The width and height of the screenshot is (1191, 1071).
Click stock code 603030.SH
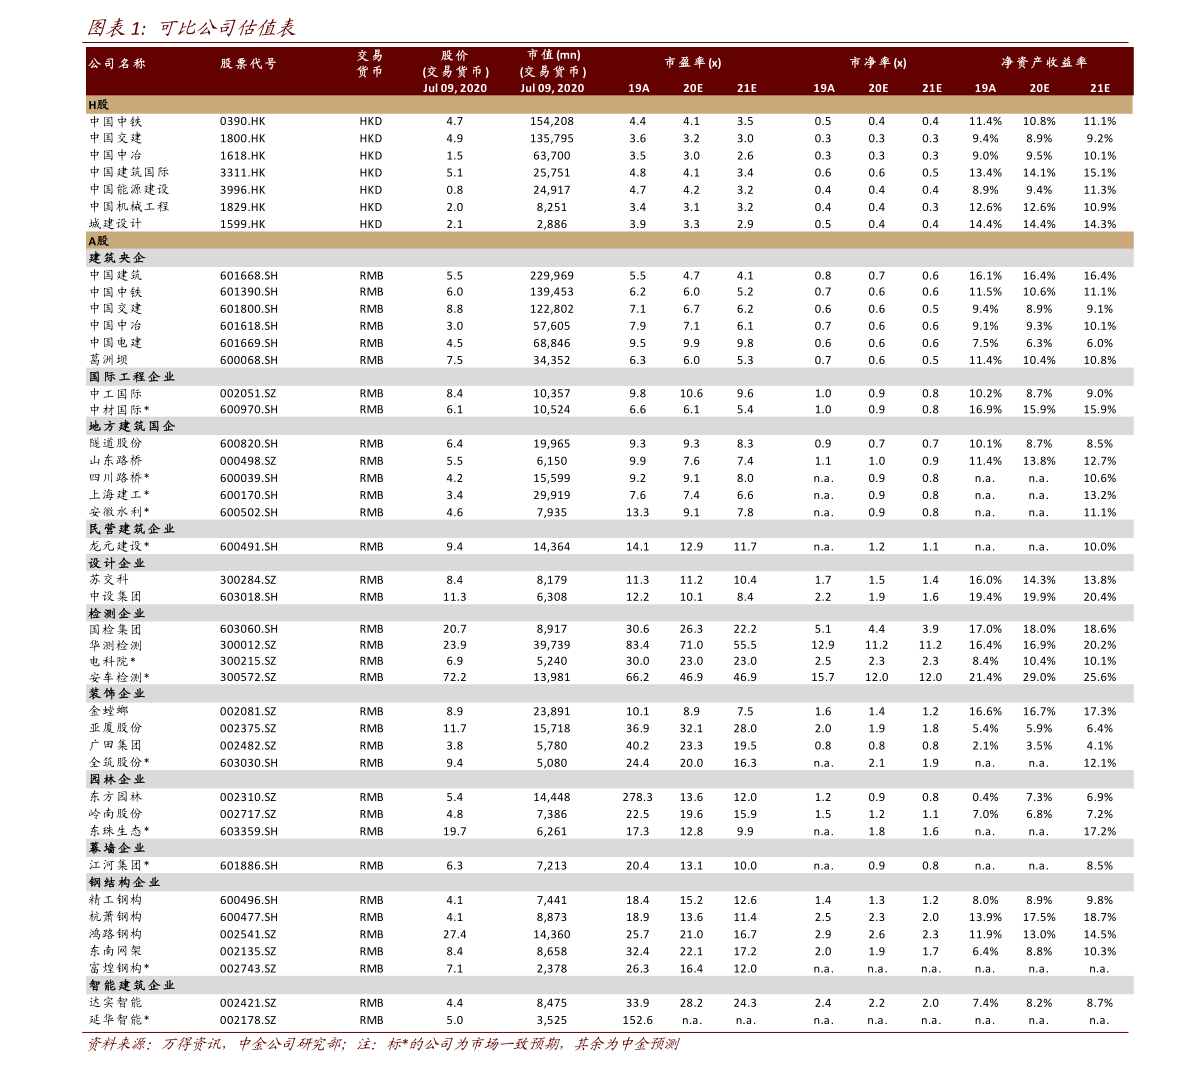click(x=248, y=763)
